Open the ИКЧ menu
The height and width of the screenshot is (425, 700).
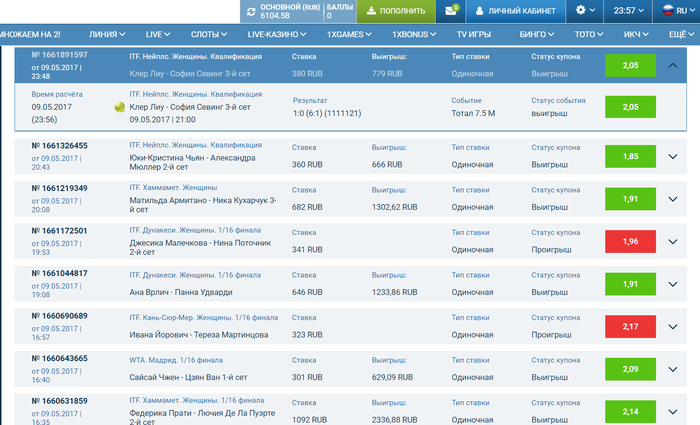[636, 34]
